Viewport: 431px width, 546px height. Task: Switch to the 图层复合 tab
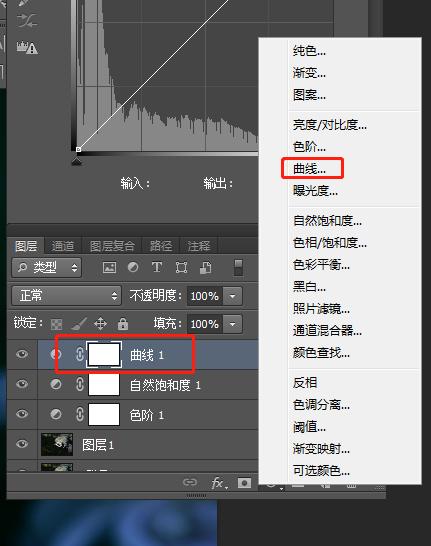pos(112,246)
